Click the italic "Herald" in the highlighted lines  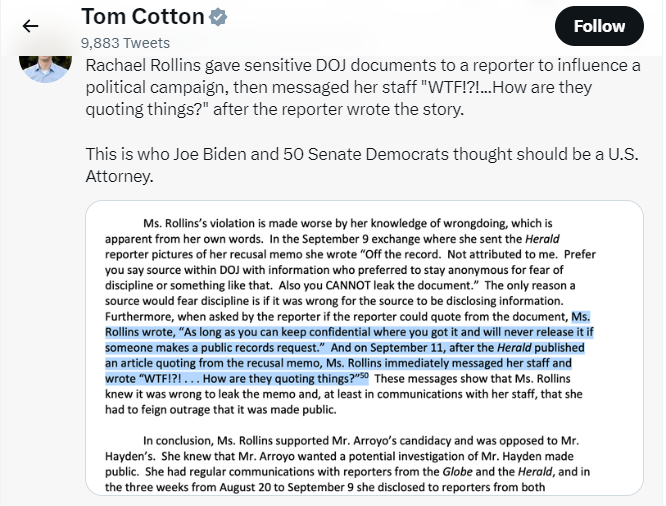click(x=514, y=348)
